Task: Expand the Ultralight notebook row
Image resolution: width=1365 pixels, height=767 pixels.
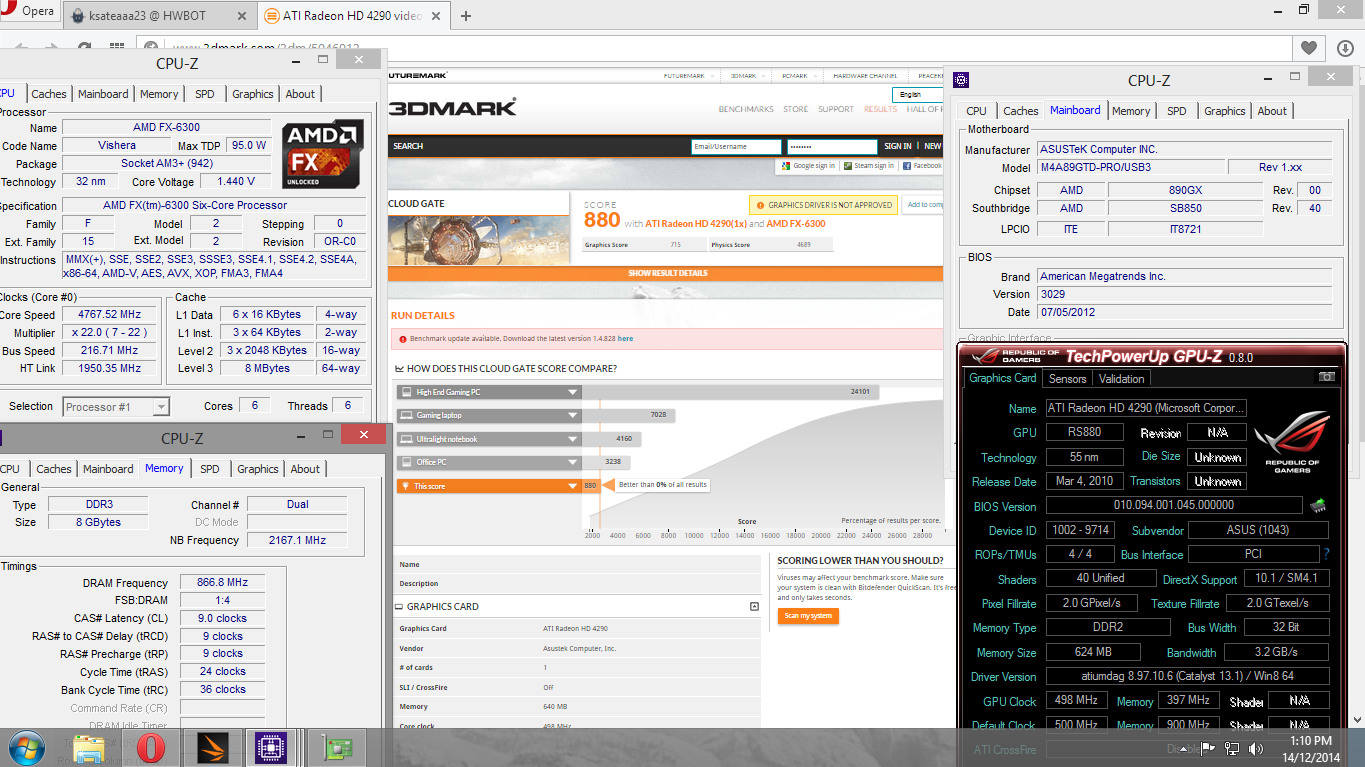Action: tap(573, 439)
